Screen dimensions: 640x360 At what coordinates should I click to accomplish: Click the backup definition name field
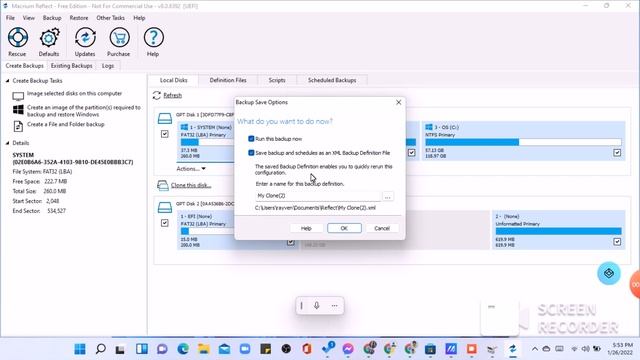(x=318, y=196)
